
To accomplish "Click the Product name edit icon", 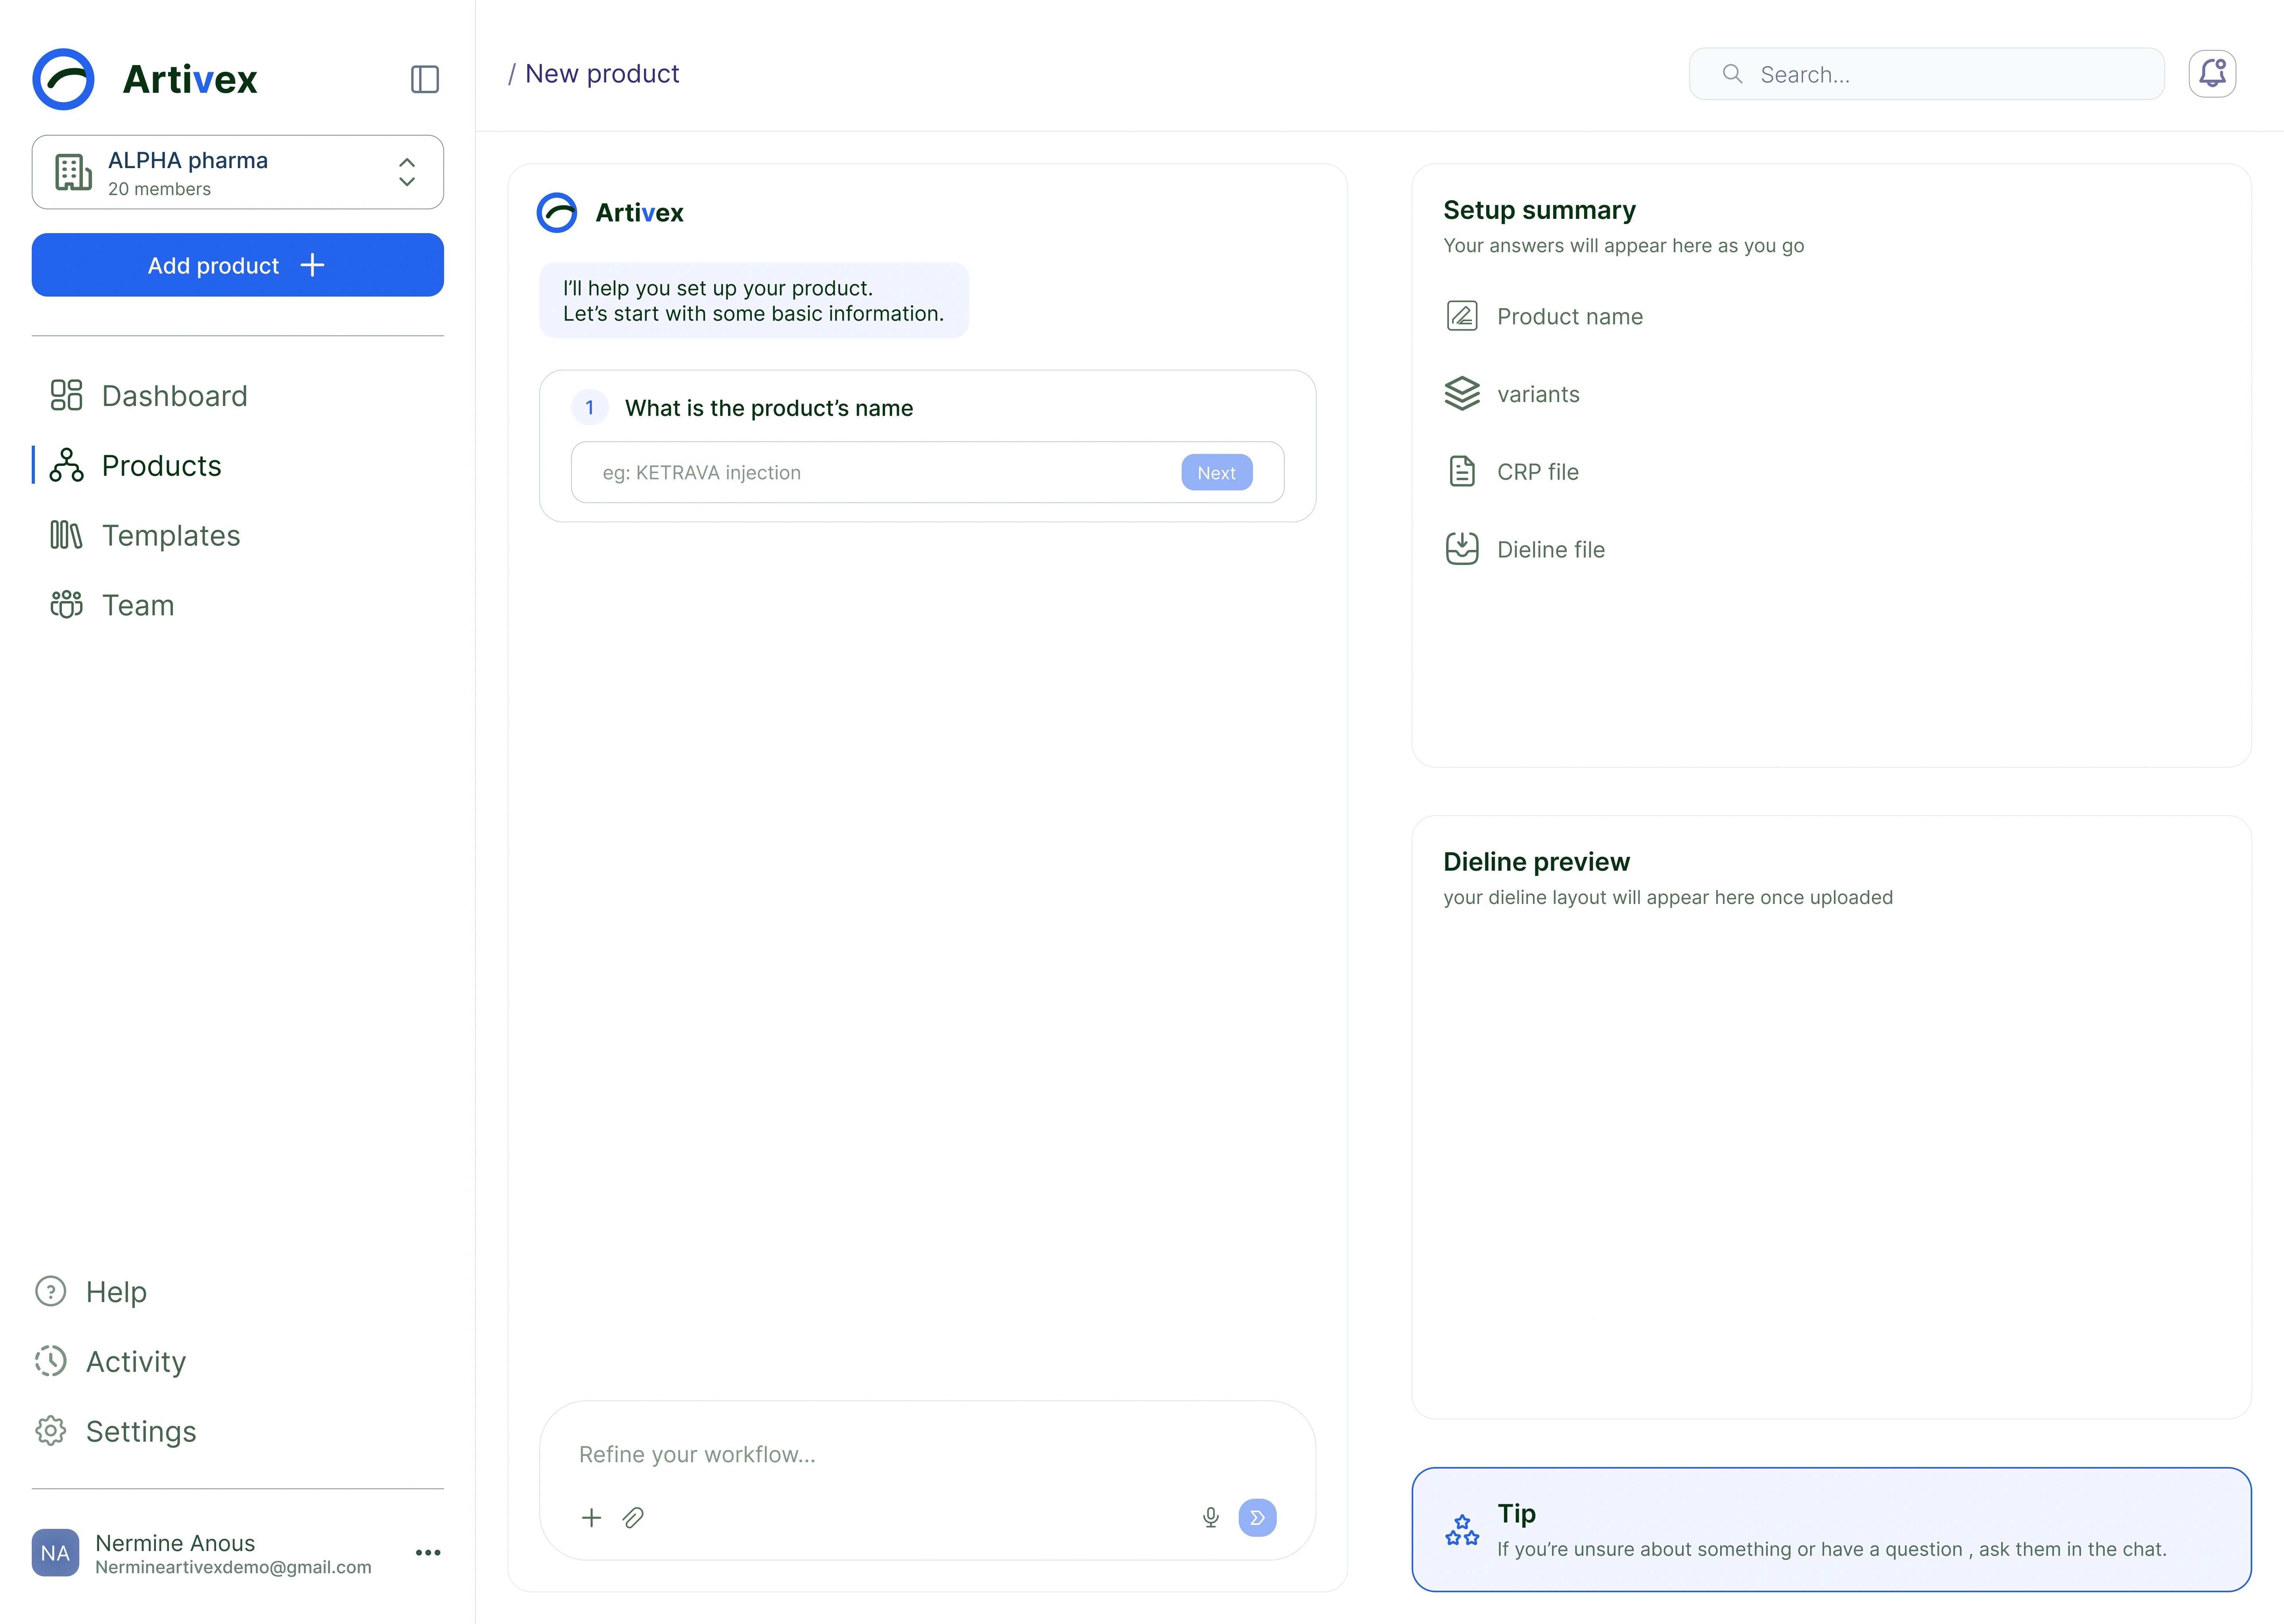I will pyautogui.click(x=1462, y=316).
